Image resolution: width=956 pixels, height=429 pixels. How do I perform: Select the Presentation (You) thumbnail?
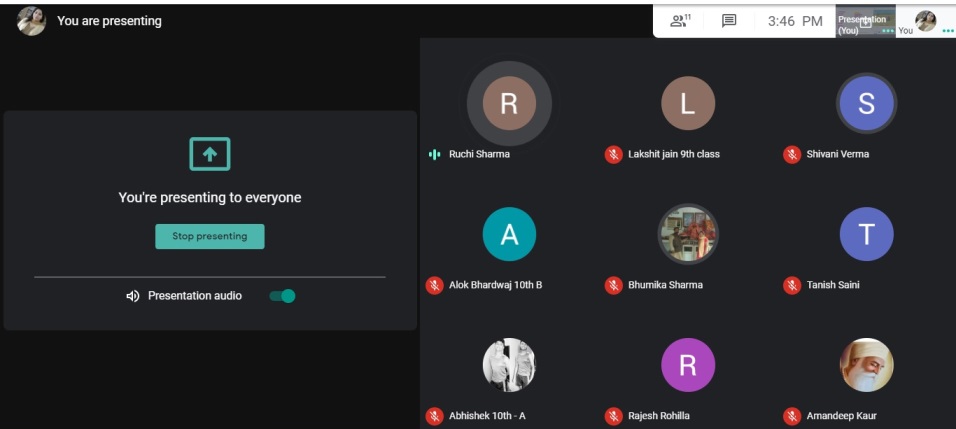864,21
